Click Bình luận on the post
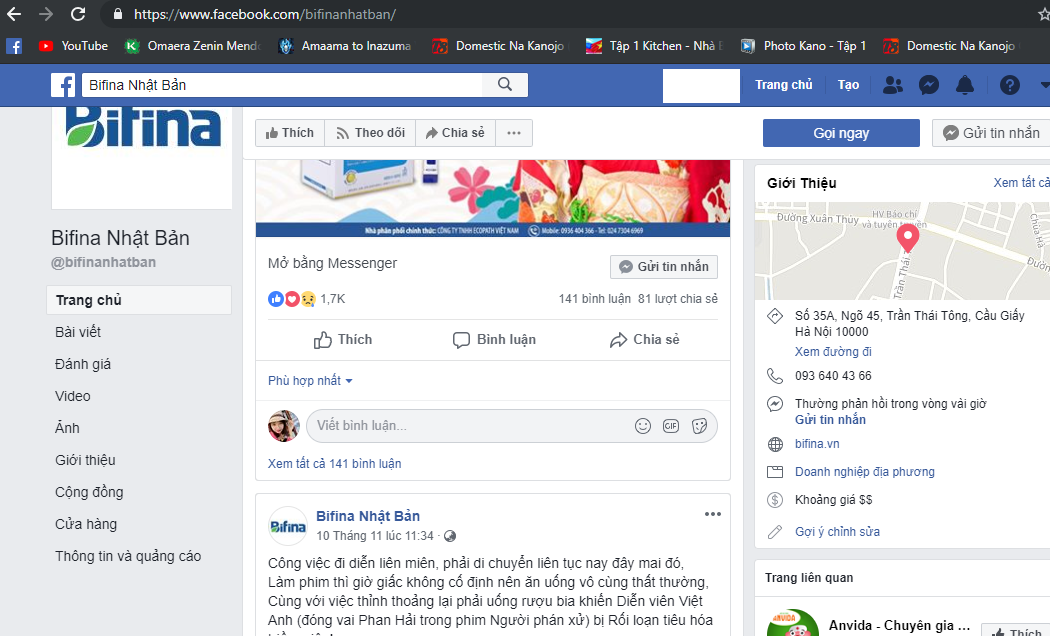Screen dimensions: 1050x636 click(x=494, y=339)
